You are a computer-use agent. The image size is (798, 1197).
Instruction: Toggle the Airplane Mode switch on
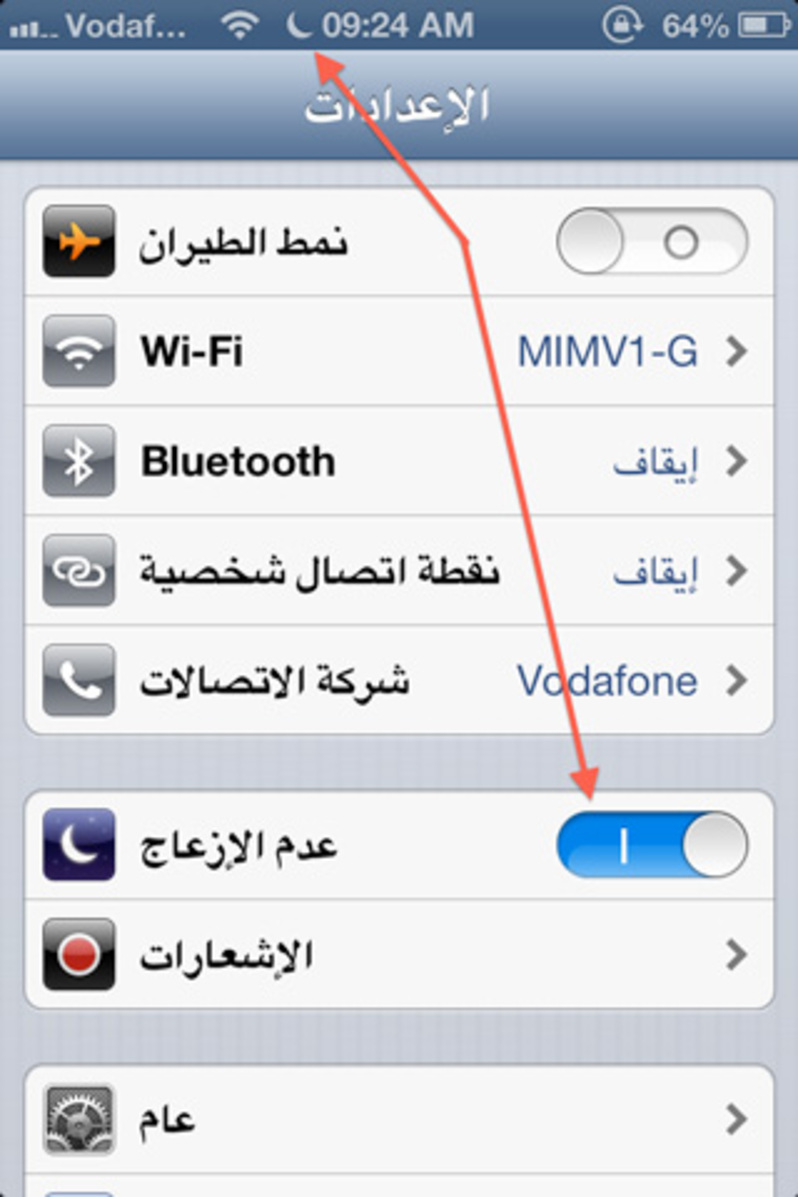652,242
